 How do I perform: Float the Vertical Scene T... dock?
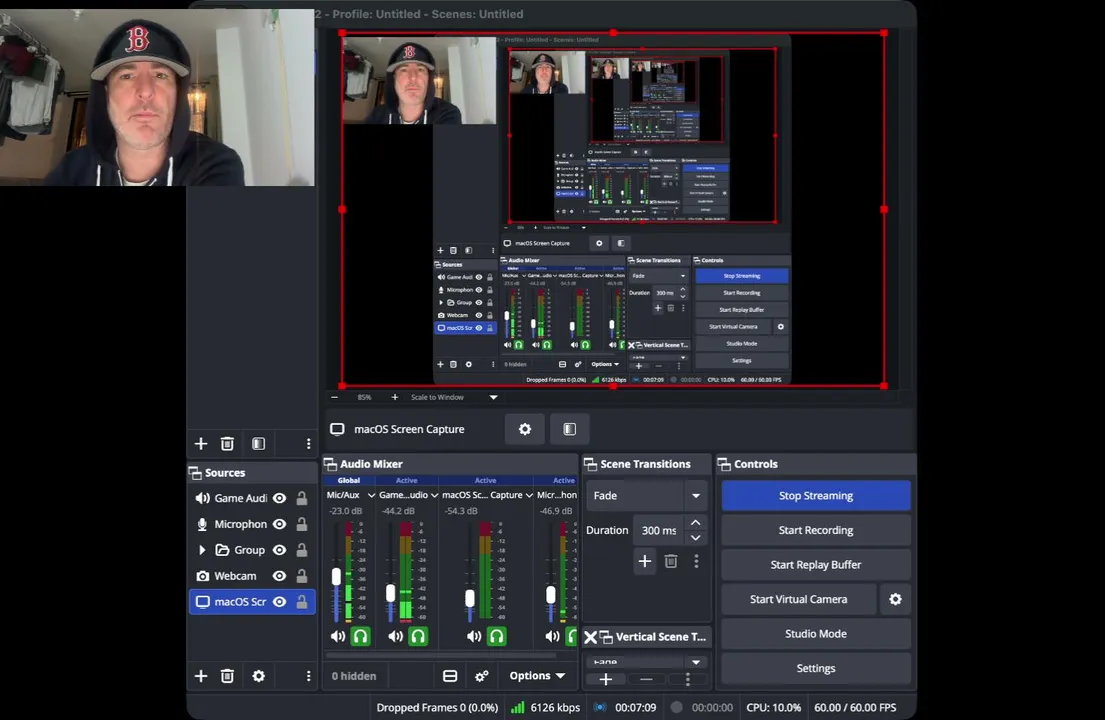(606, 638)
